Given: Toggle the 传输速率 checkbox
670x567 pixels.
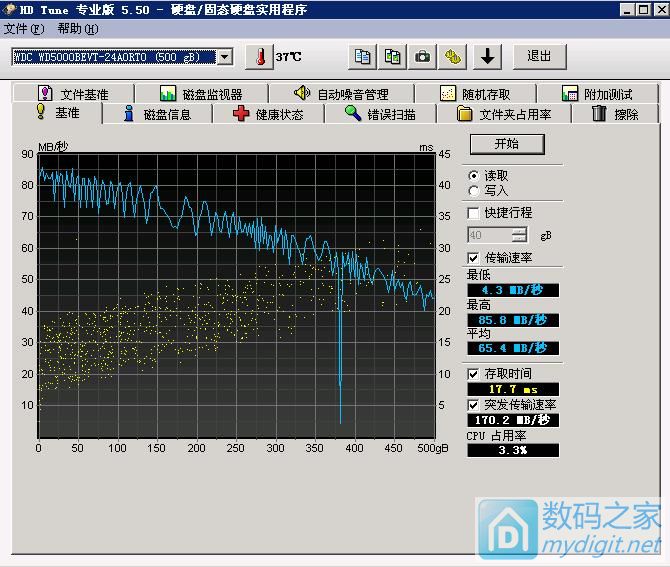Looking at the screenshot, I should [473, 258].
